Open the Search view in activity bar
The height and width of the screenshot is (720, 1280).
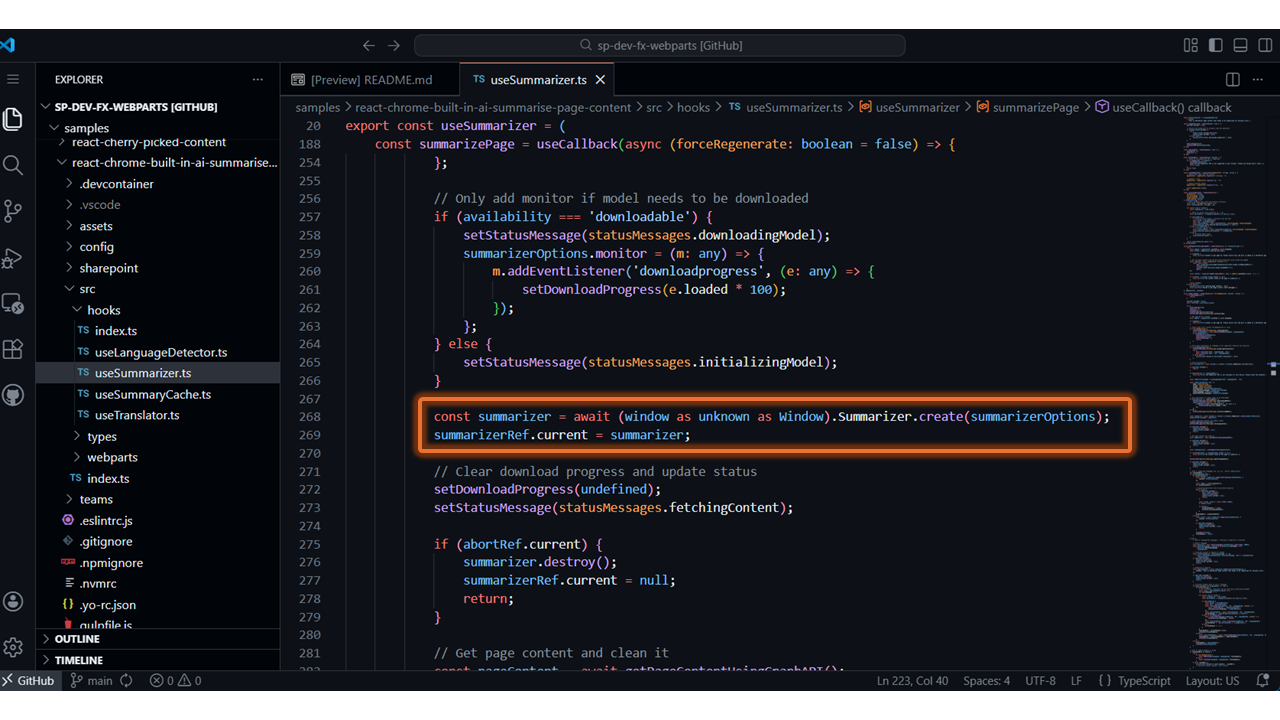[13, 165]
